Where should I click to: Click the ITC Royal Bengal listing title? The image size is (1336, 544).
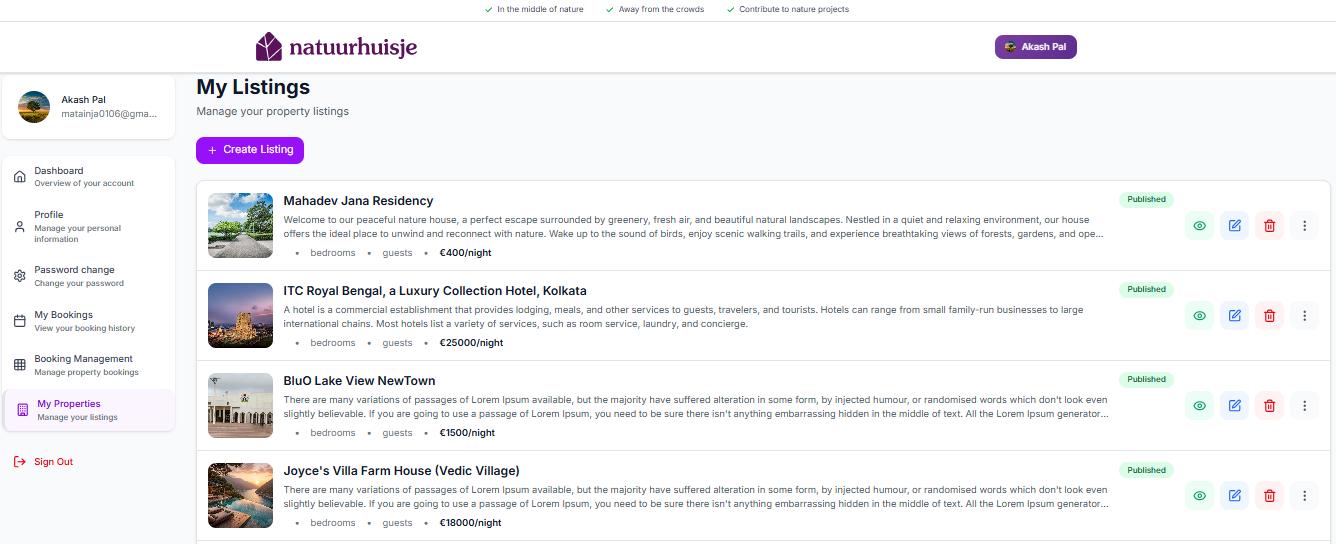pyautogui.click(x=435, y=291)
